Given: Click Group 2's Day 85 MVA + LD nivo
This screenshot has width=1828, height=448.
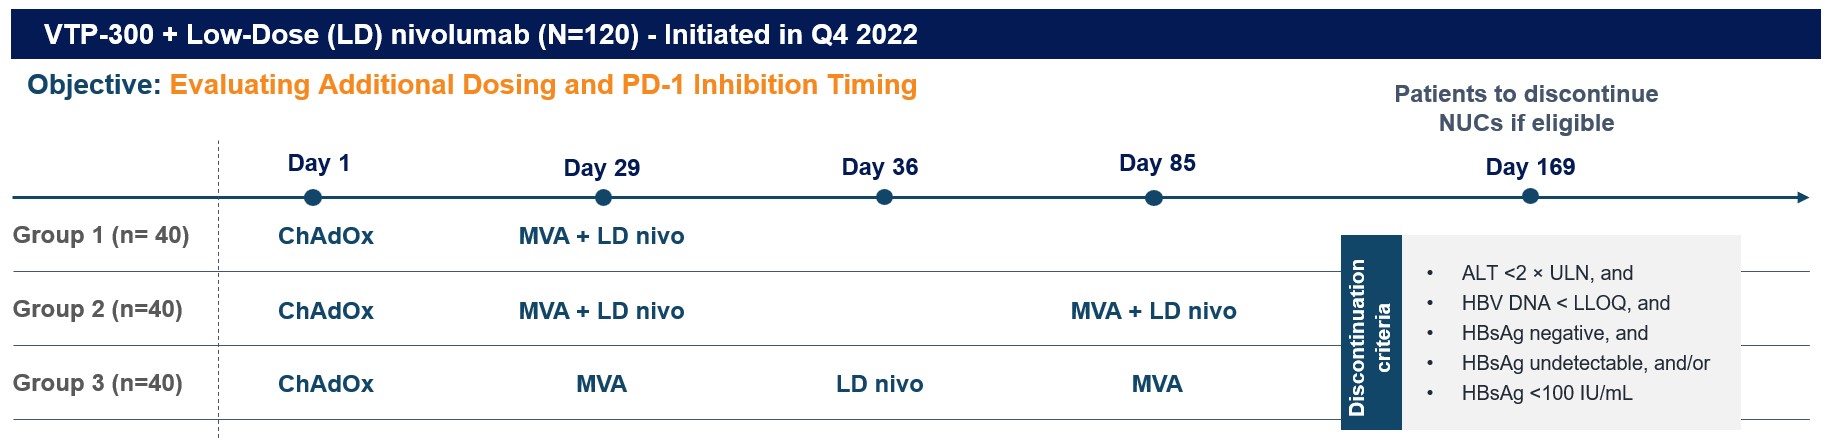Looking at the screenshot, I should 1153,312.
